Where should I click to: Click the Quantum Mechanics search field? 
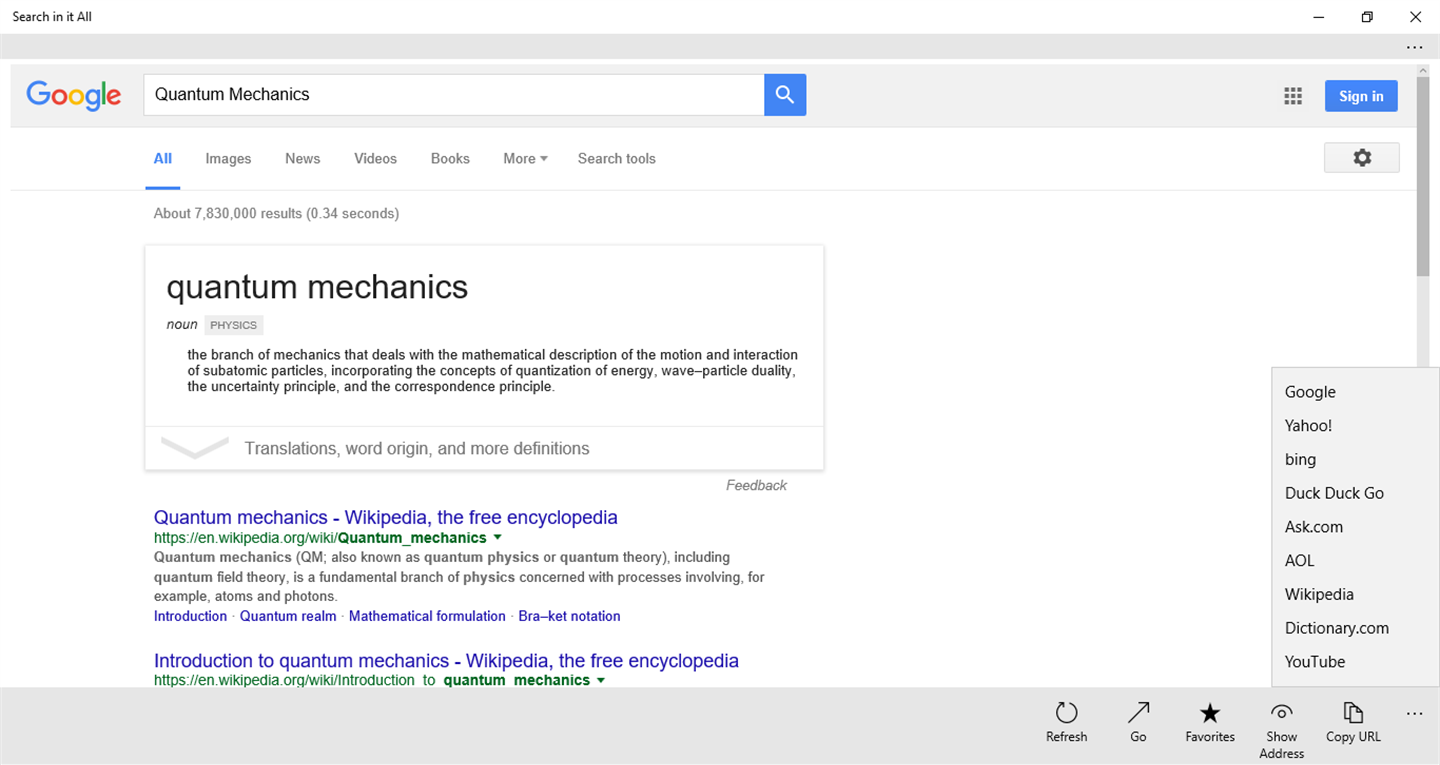click(454, 95)
